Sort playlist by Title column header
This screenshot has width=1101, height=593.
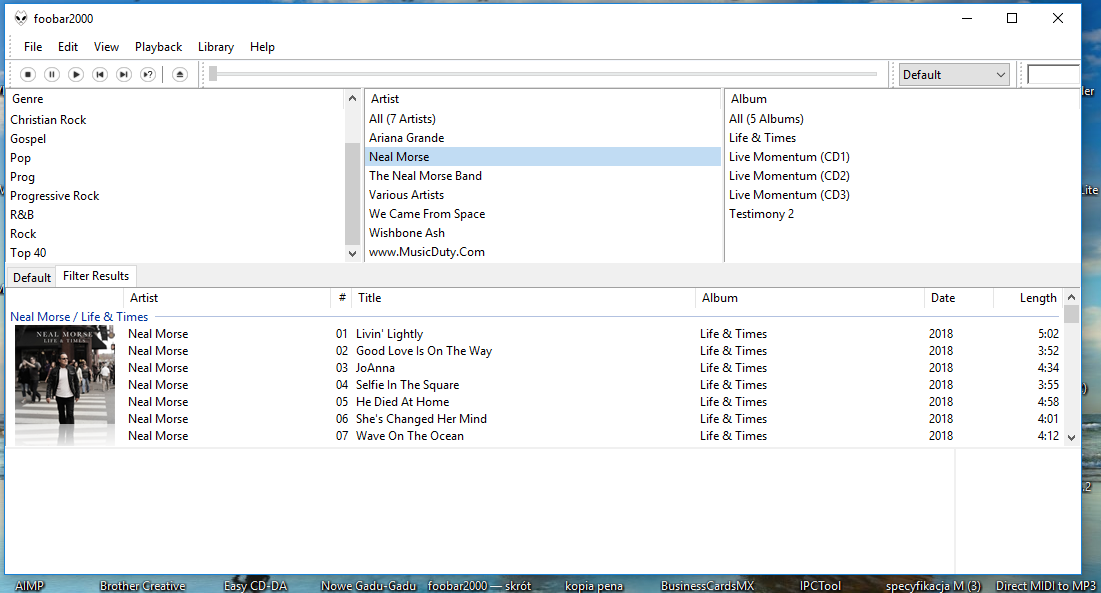[524, 298]
